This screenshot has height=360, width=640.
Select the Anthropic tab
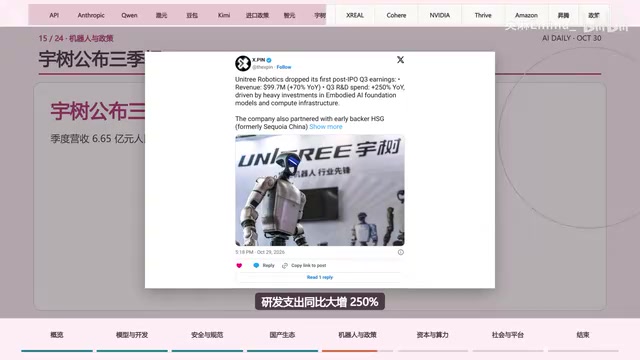click(91, 15)
